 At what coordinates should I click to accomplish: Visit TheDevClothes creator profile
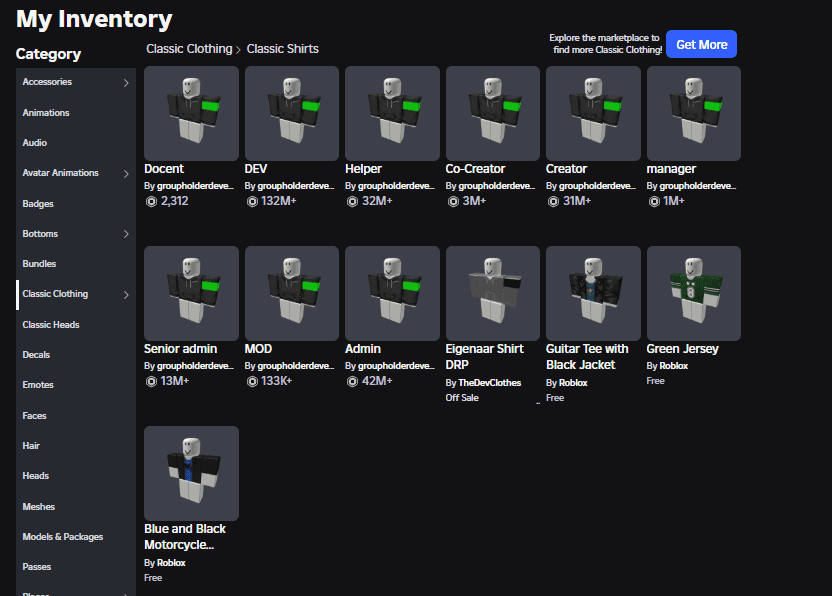point(490,383)
